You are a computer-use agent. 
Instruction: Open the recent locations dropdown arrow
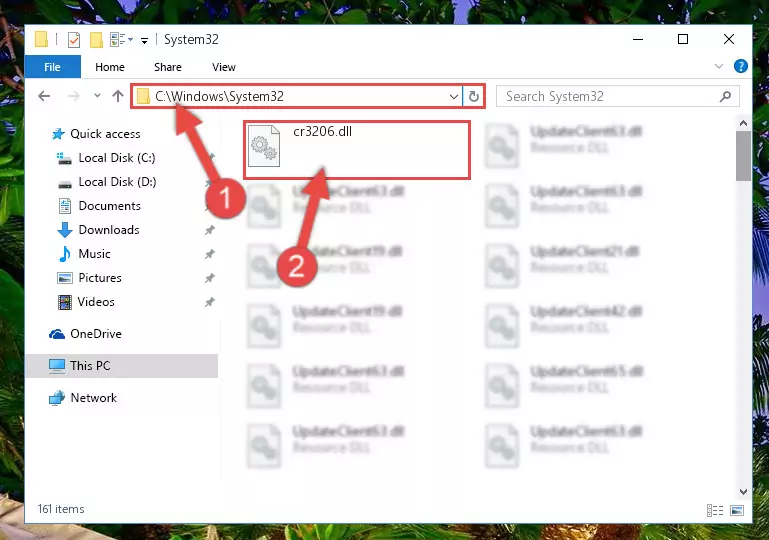click(x=97, y=96)
